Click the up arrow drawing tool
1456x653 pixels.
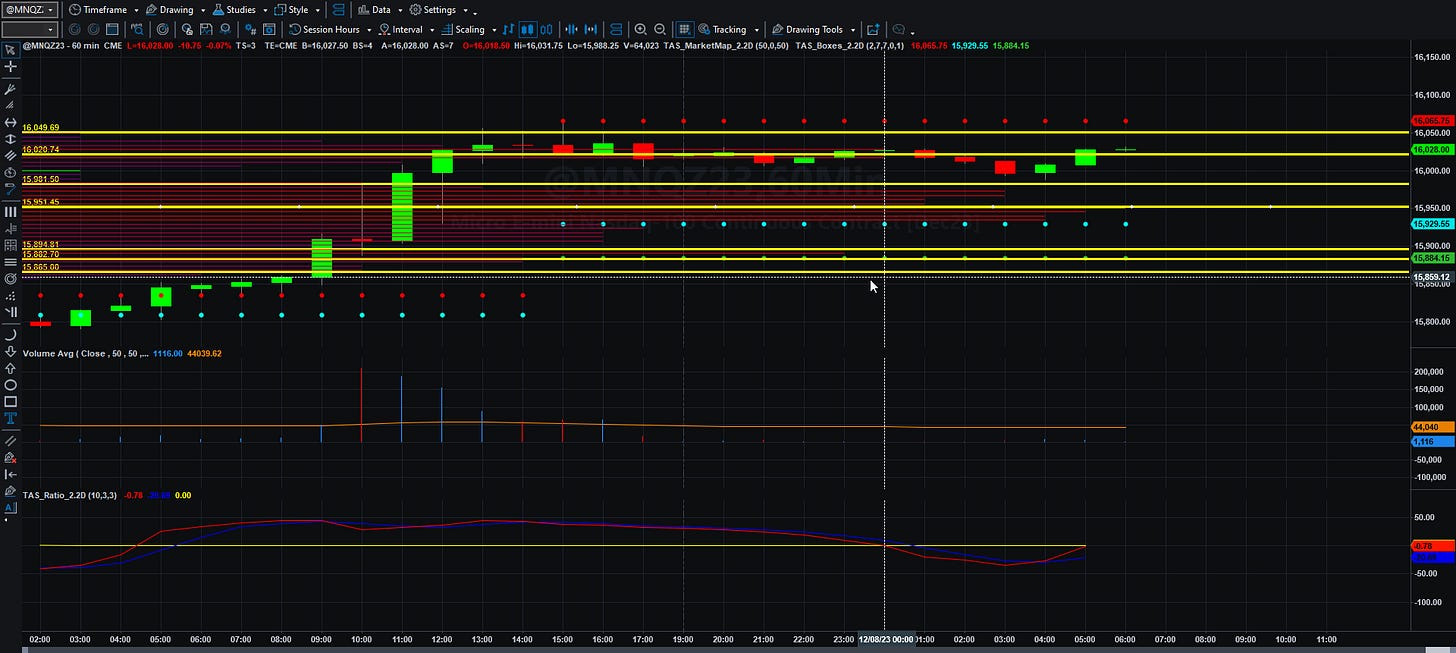11,367
